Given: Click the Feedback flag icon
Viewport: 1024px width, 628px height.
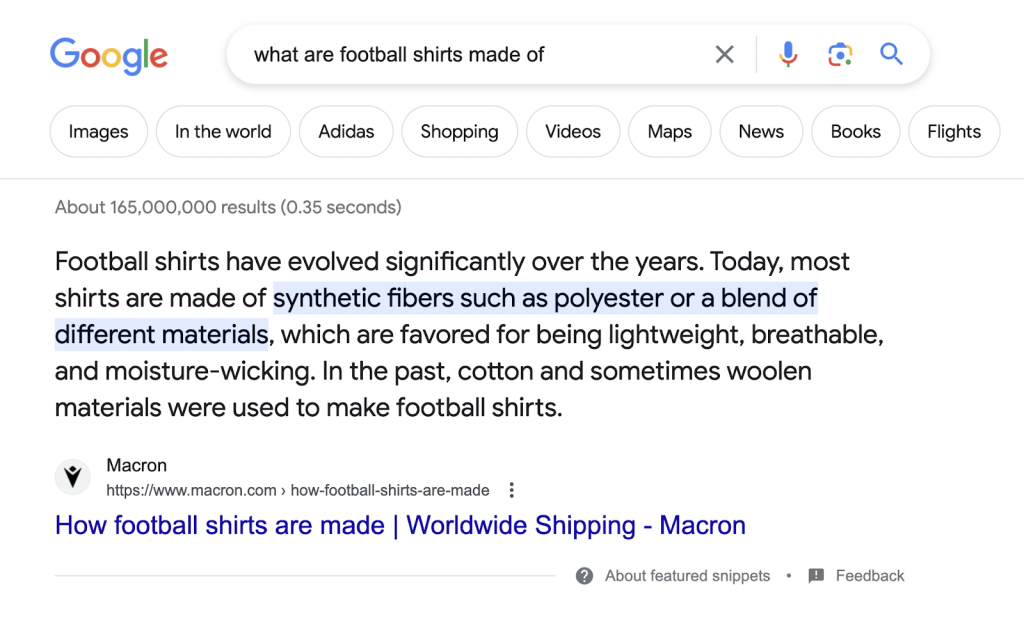Looking at the screenshot, I should click(816, 576).
